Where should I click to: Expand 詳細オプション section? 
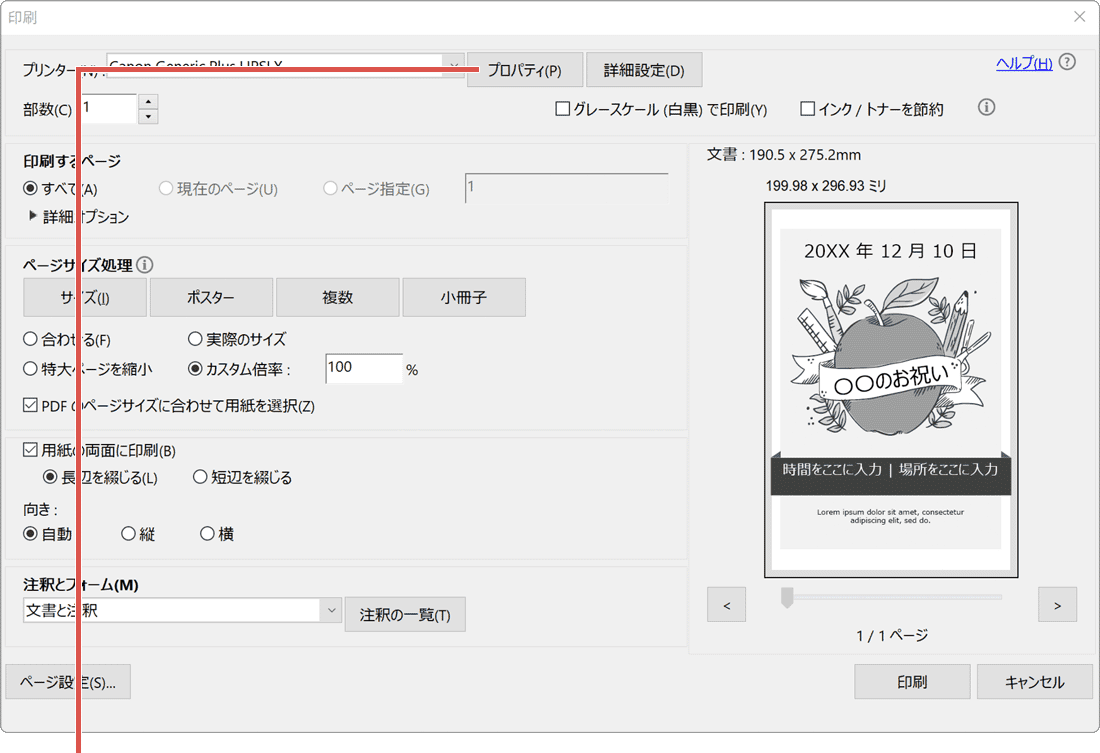point(31,217)
